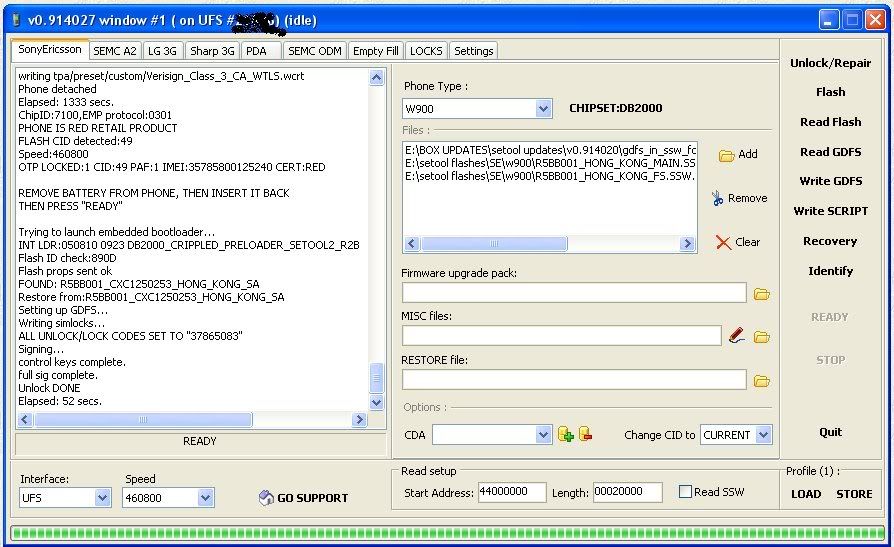
Task: Click the log line with IMEI:35785800125240
Action: (x=172, y=168)
